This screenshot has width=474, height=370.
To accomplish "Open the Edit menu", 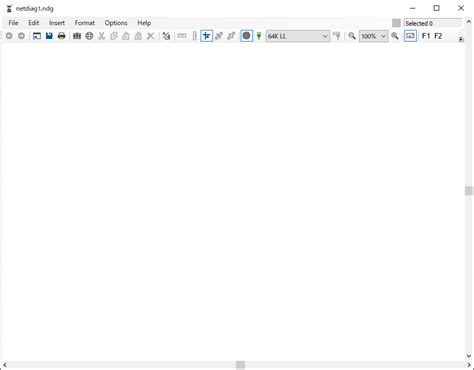I will (x=33, y=23).
